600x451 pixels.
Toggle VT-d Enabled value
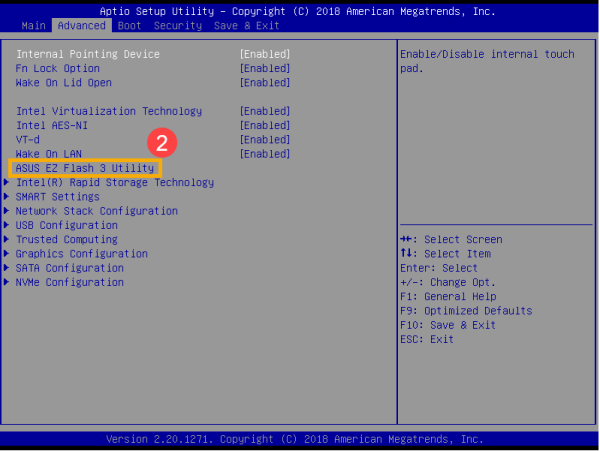pos(265,140)
